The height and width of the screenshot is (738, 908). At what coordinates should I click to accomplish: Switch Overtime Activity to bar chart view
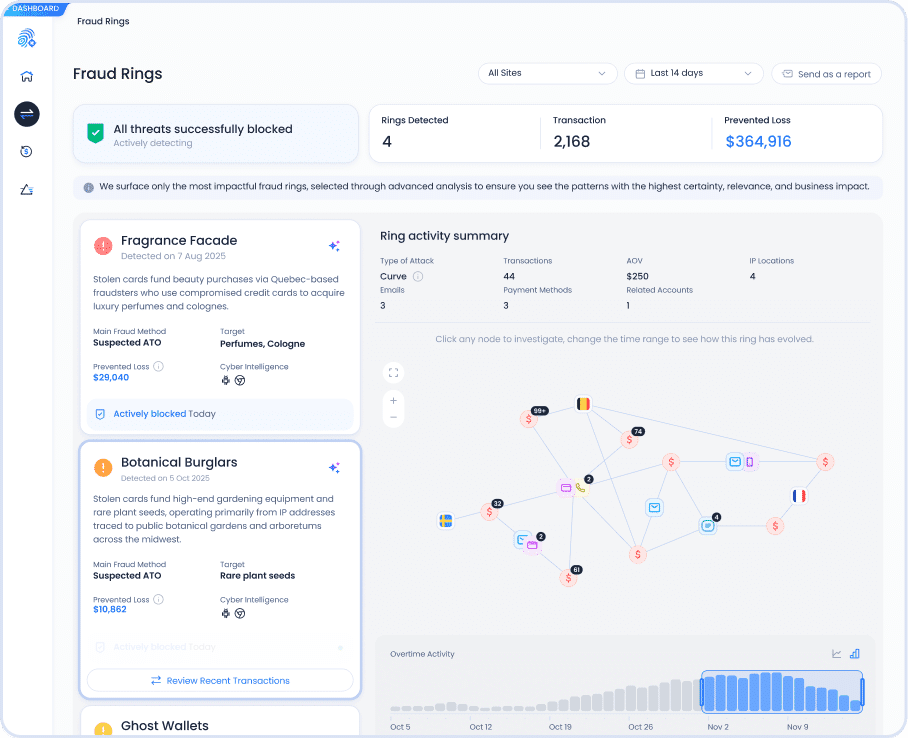tap(855, 654)
